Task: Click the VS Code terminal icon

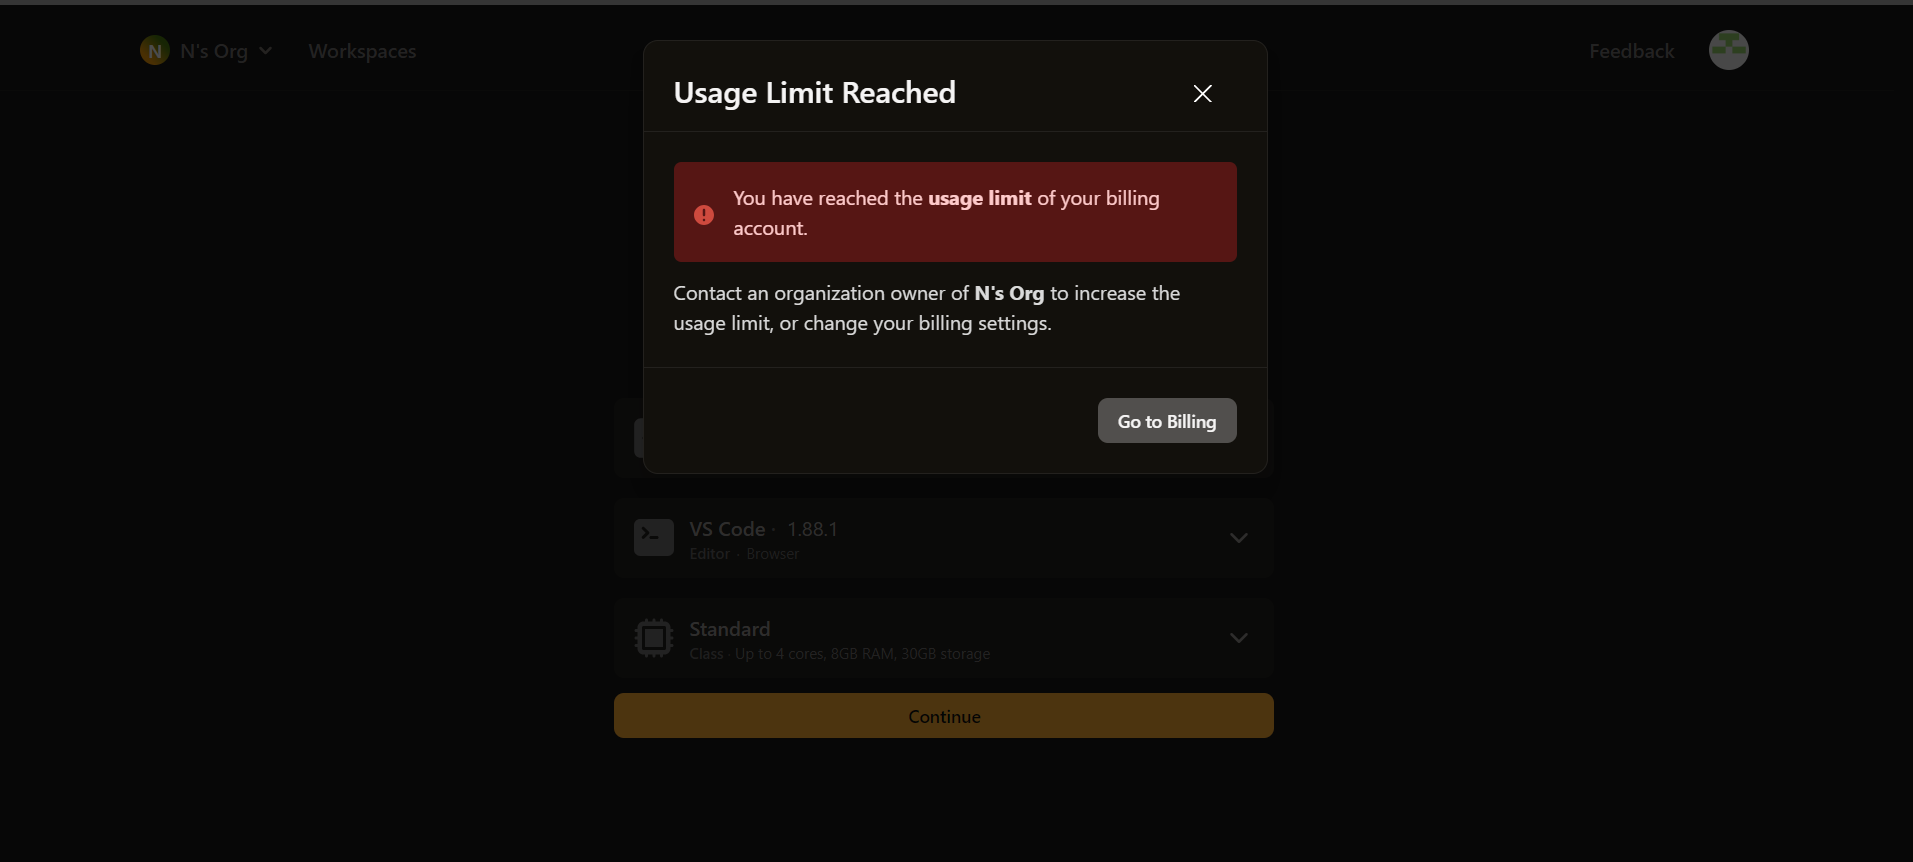Action: (x=654, y=538)
